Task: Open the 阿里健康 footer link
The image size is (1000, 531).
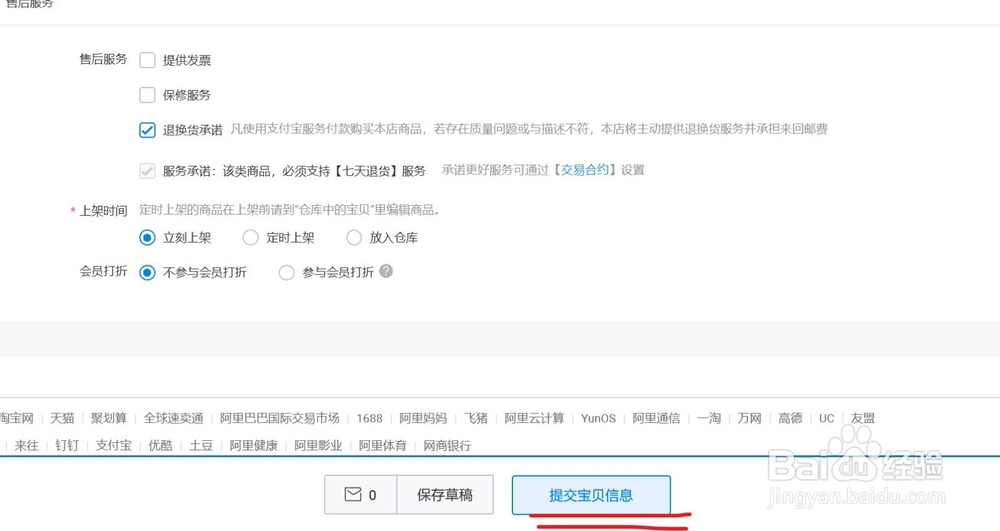Action: (254, 446)
